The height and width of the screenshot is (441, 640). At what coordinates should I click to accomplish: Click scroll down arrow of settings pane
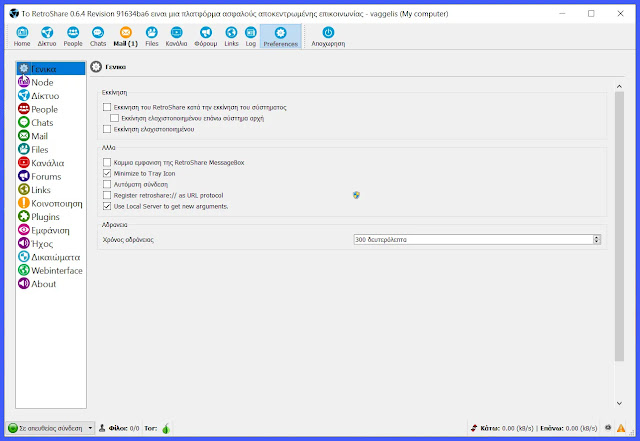[x=619, y=403]
